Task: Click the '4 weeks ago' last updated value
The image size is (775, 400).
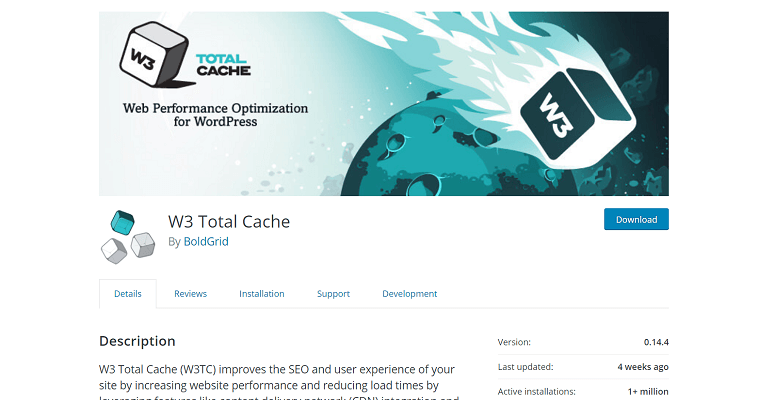Action: coord(643,367)
